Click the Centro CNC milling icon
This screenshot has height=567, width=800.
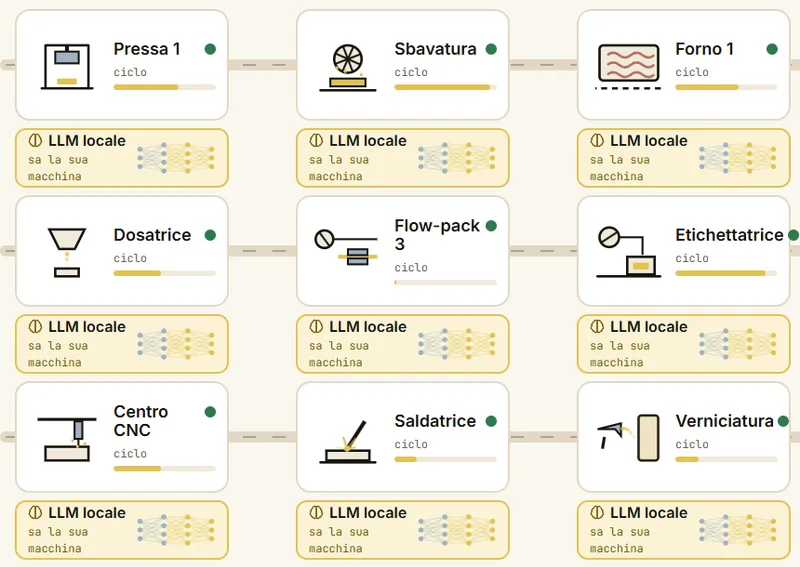67,439
